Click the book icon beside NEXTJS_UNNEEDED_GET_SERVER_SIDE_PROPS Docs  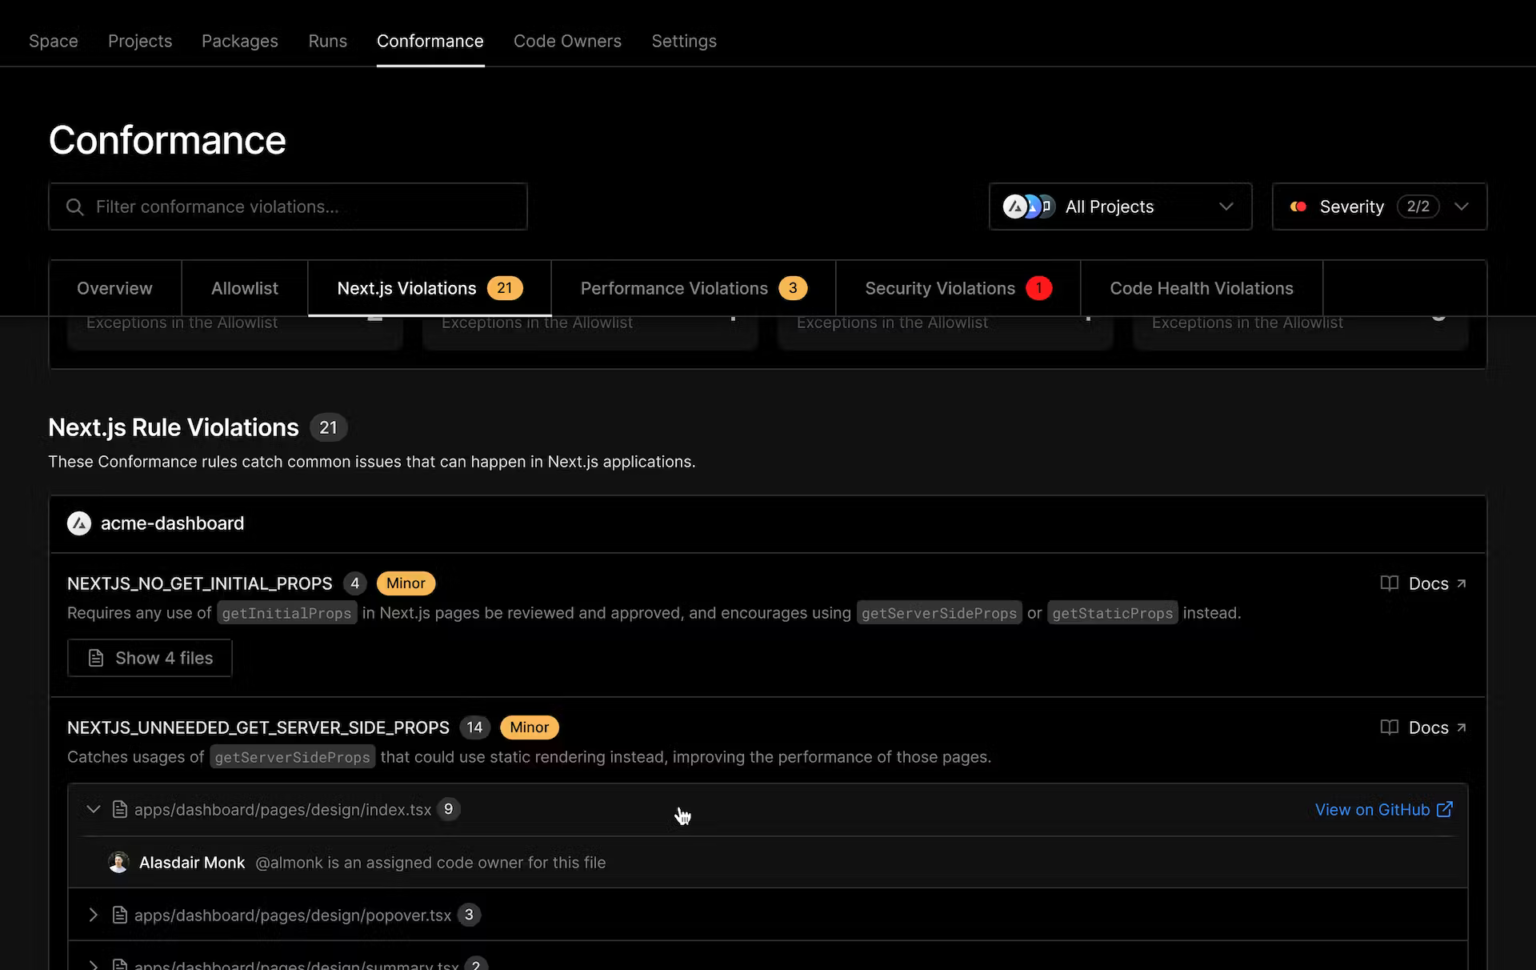tap(1389, 727)
